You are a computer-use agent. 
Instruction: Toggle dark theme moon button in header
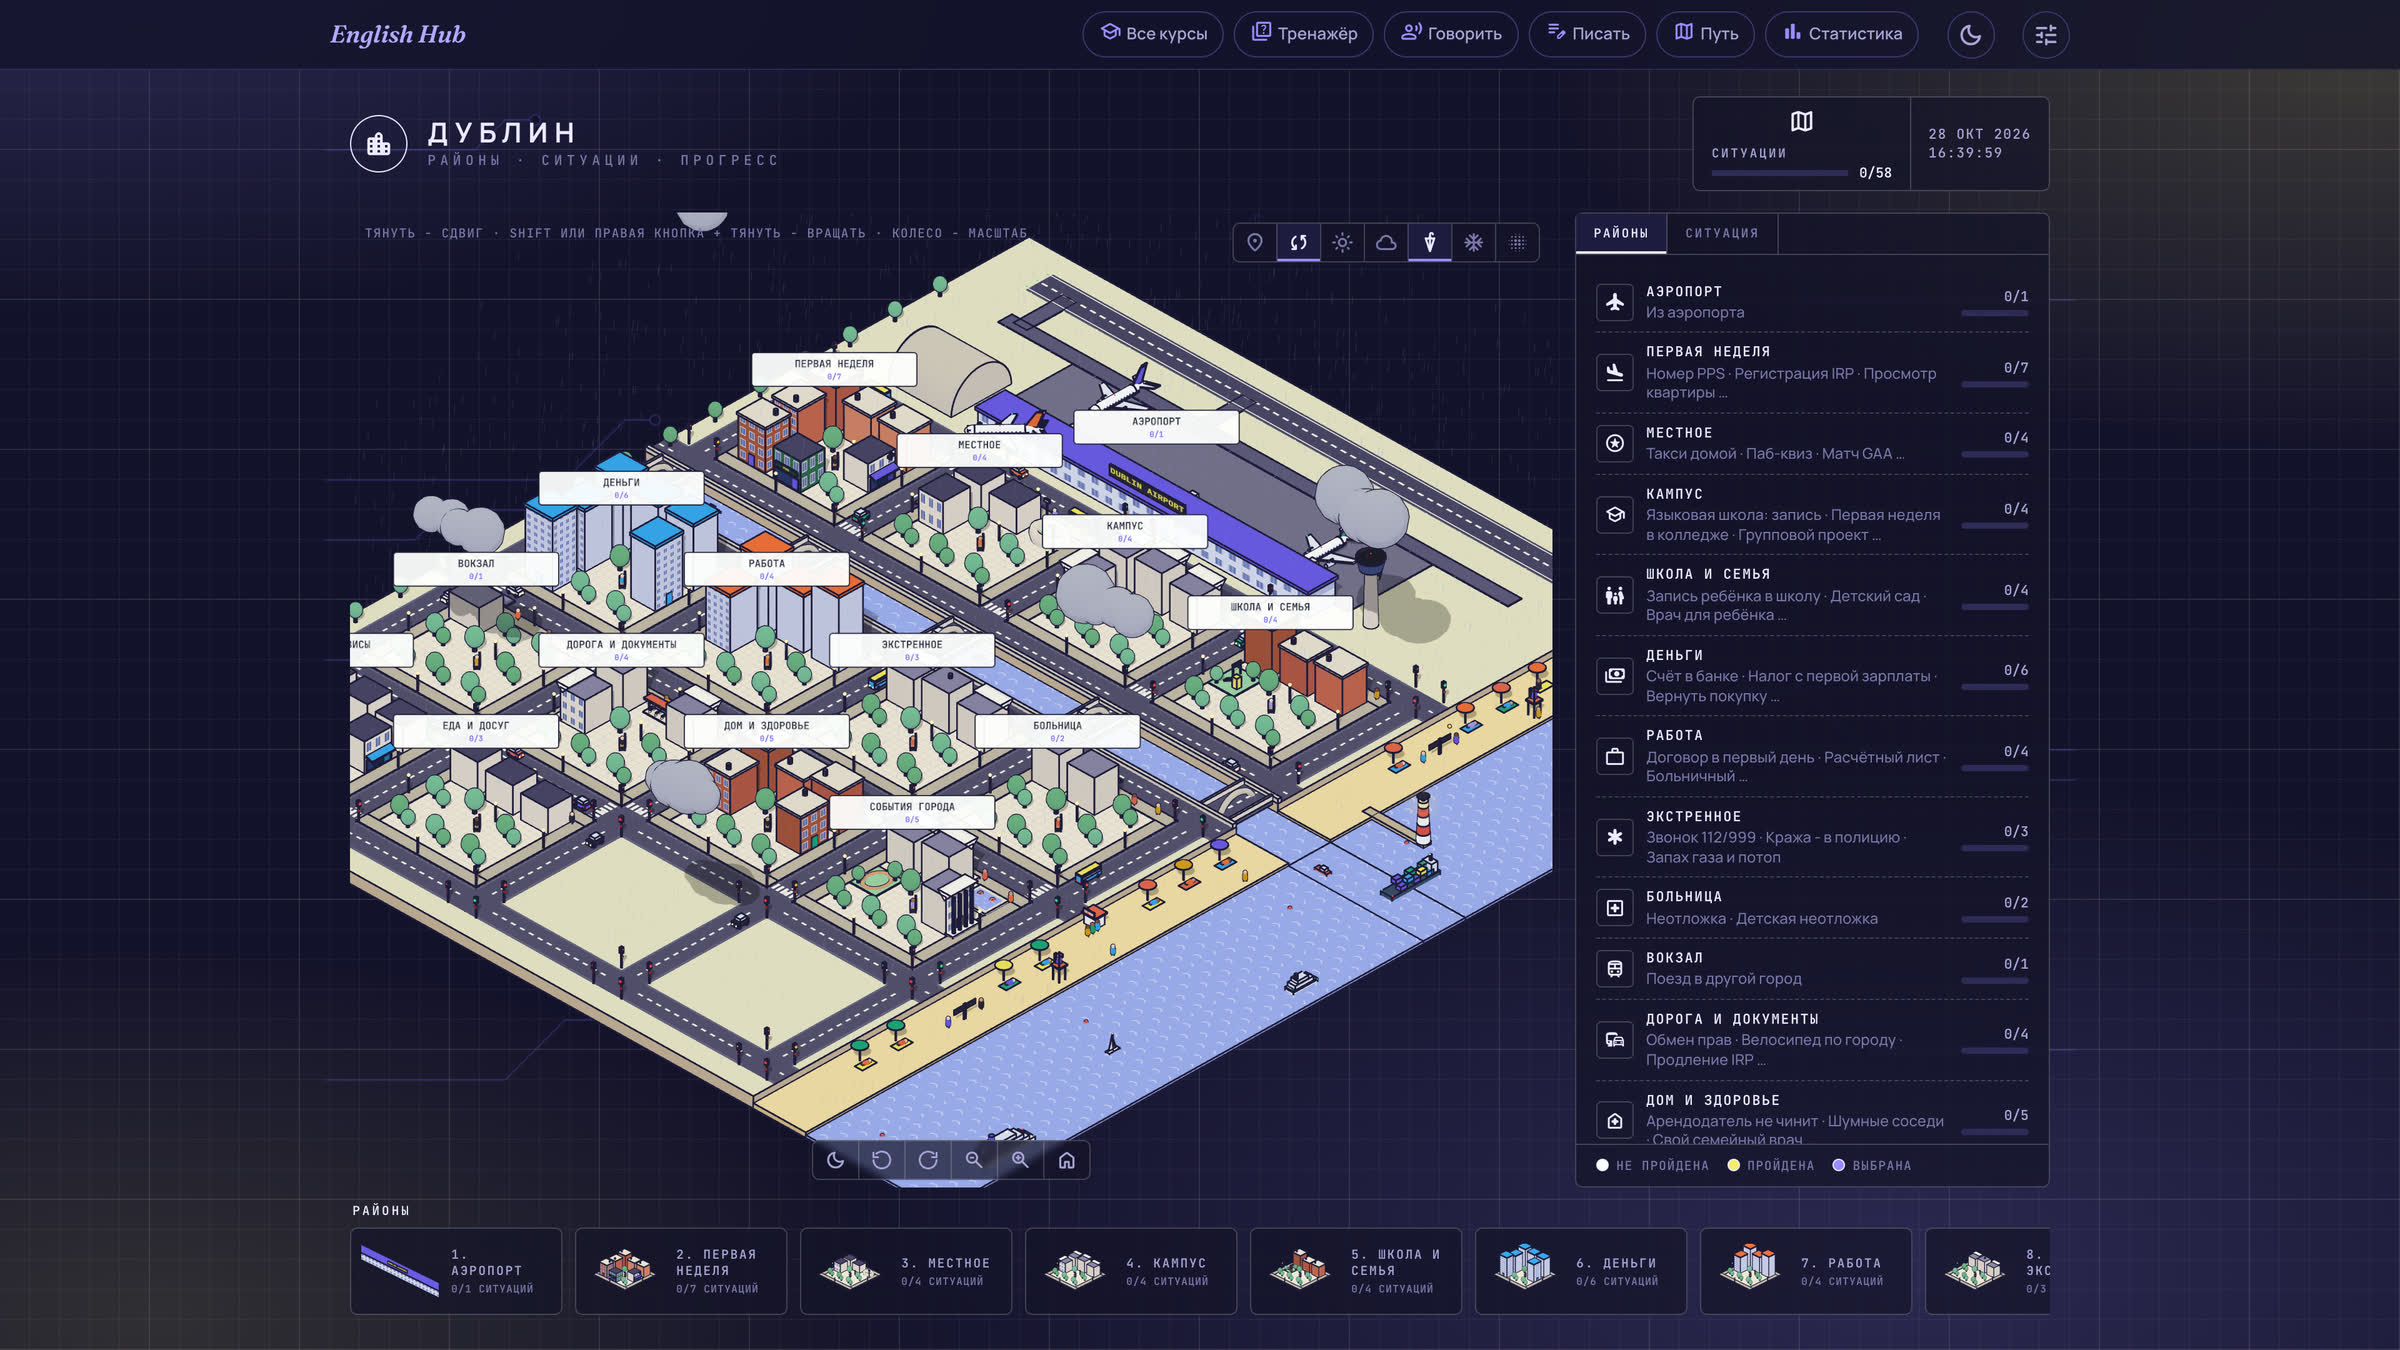[1970, 34]
